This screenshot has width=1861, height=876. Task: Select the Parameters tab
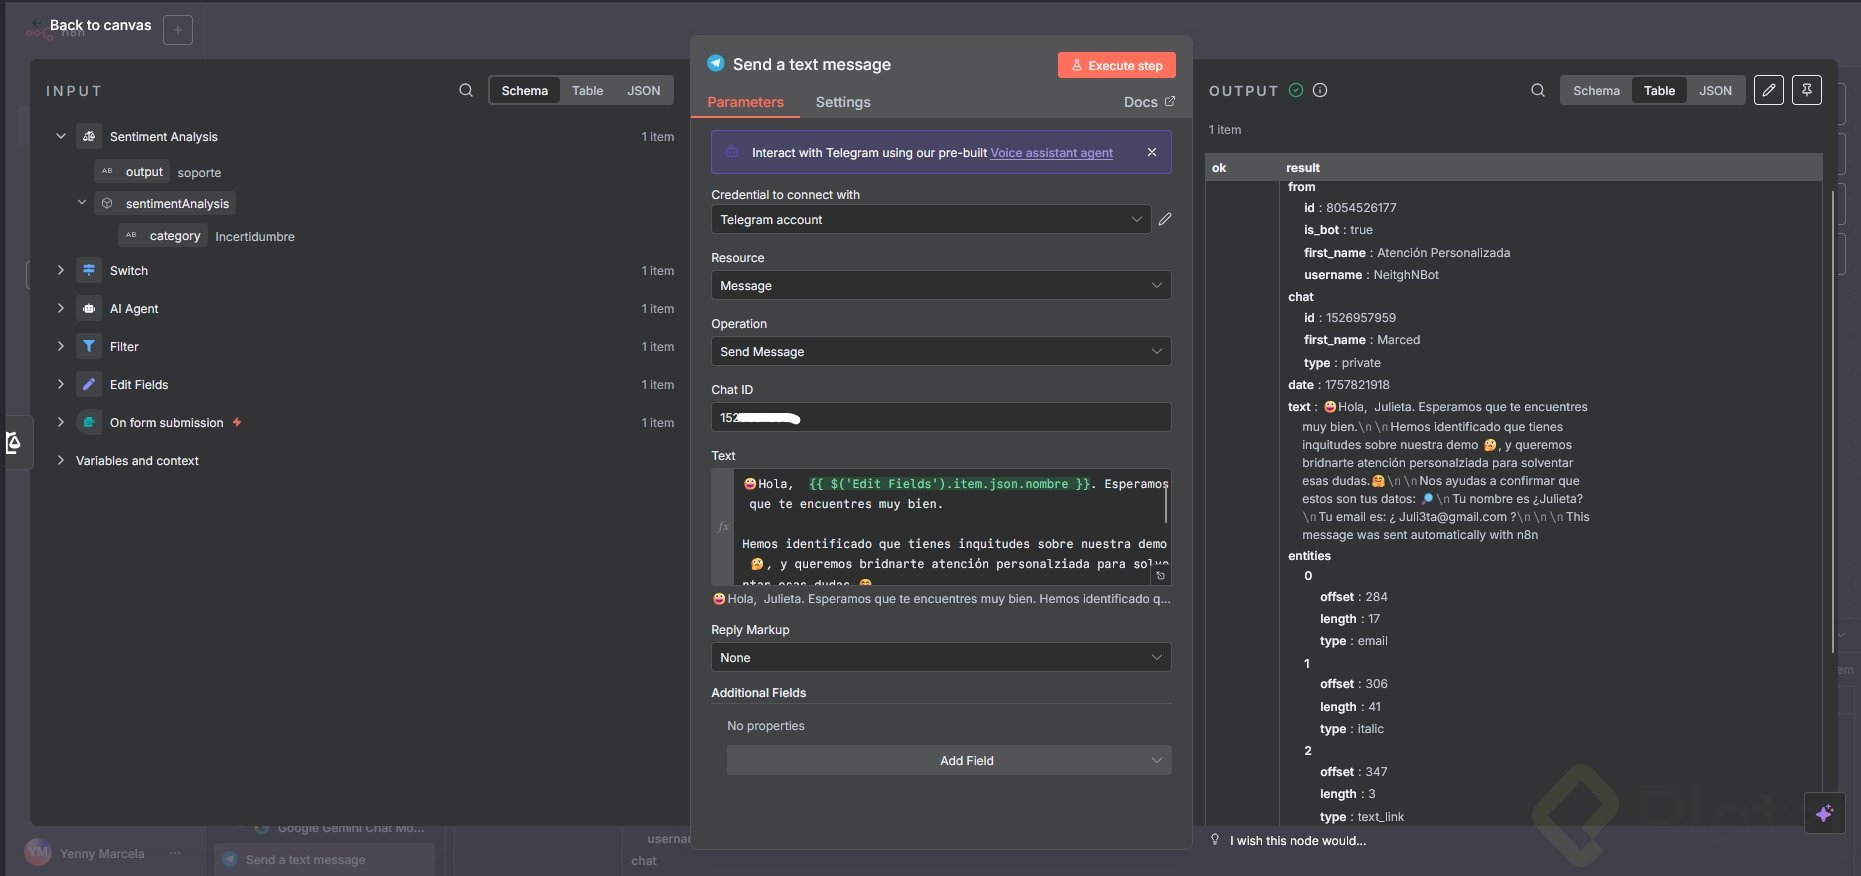[x=745, y=102]
